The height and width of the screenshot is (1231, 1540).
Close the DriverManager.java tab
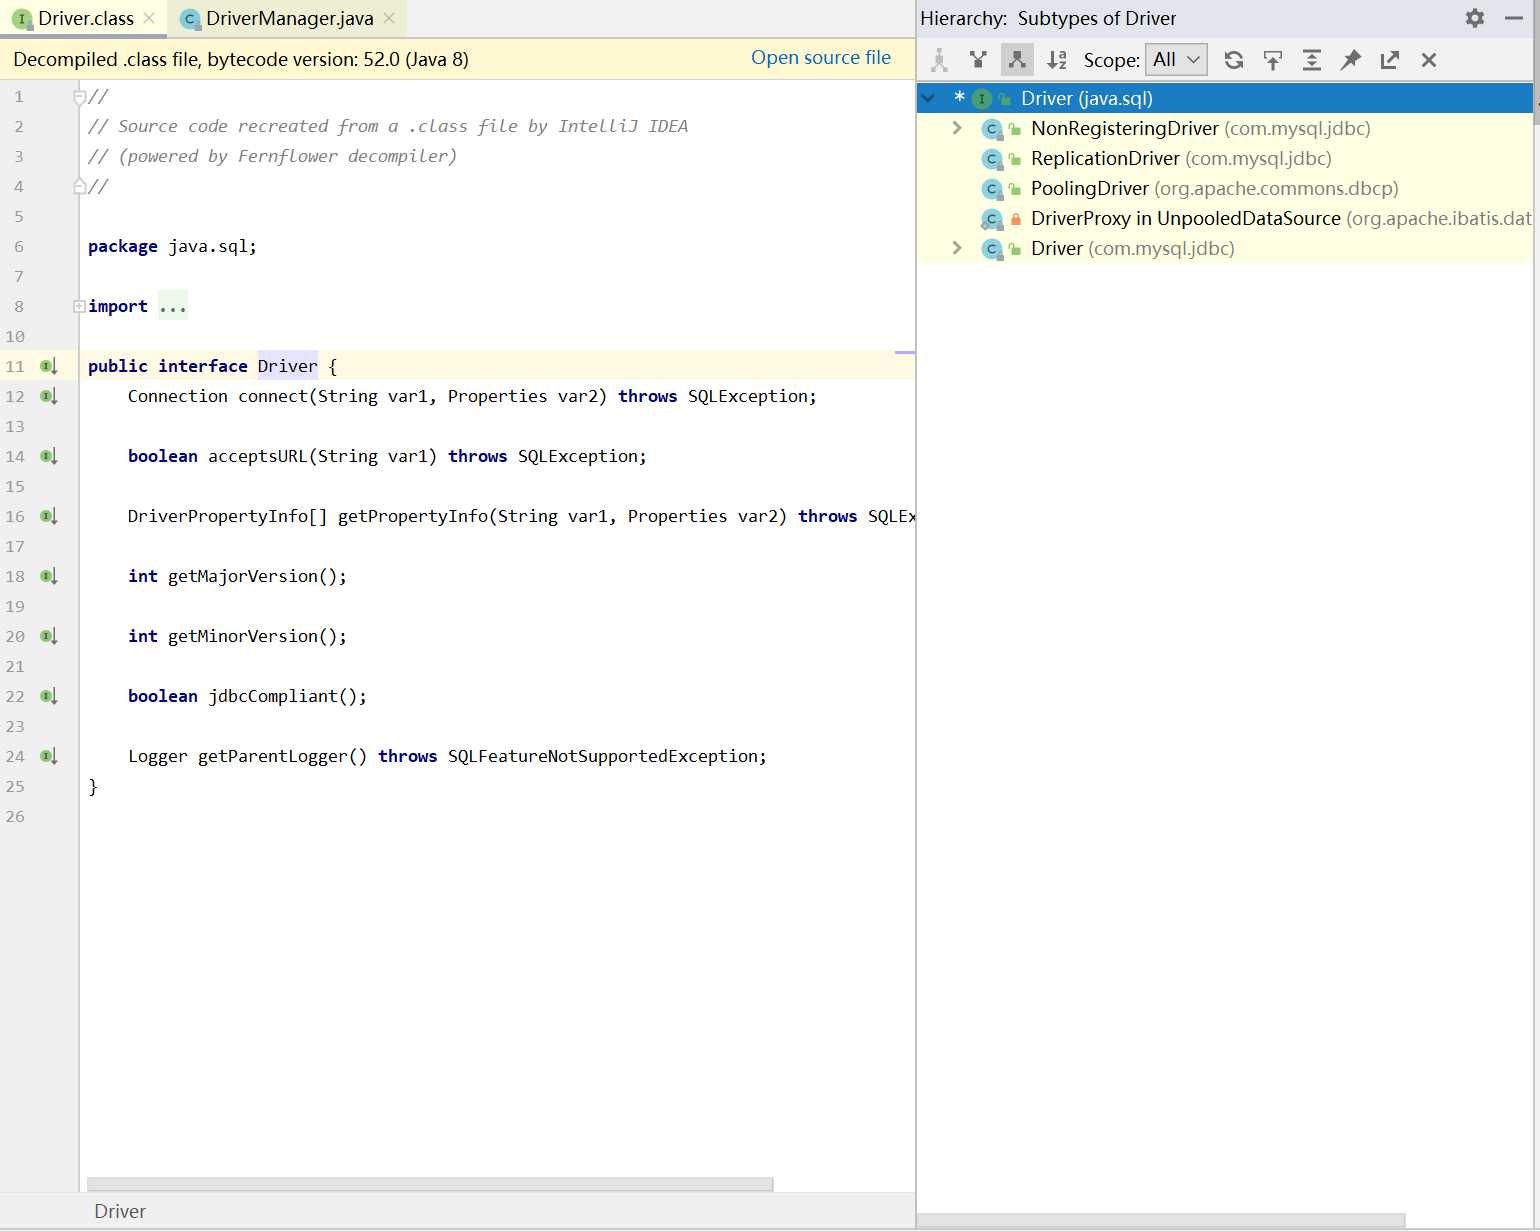tap(389, 18)
